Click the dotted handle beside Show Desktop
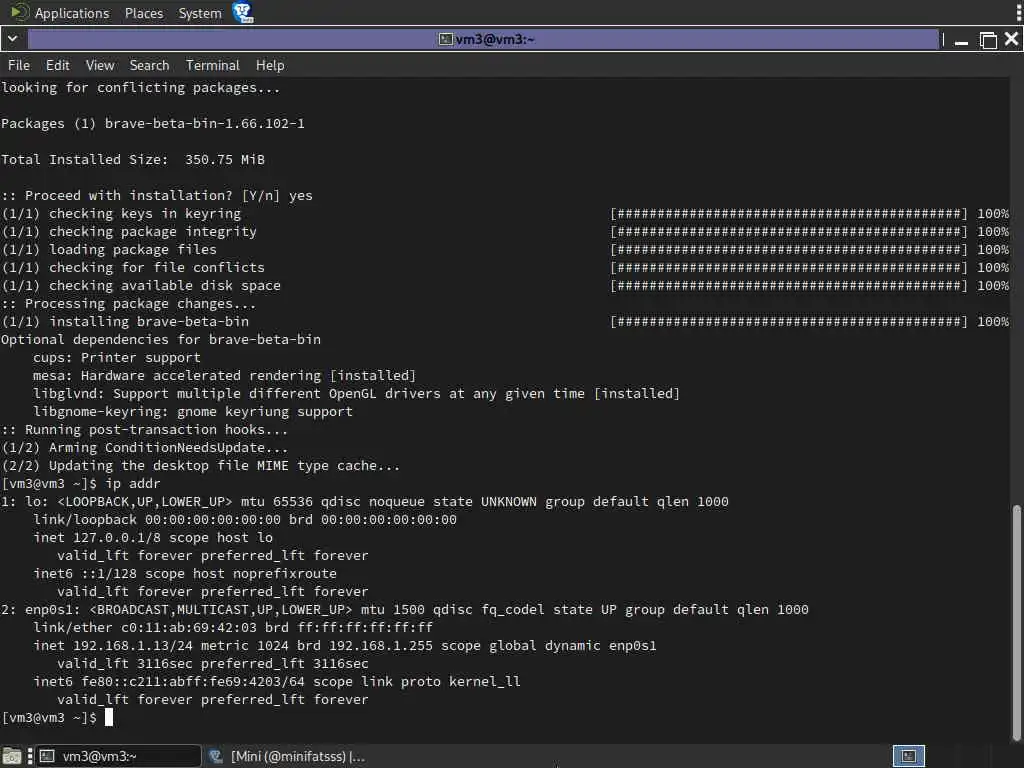The width and height of the screenshot is (1024, 768). coord(29,756)
